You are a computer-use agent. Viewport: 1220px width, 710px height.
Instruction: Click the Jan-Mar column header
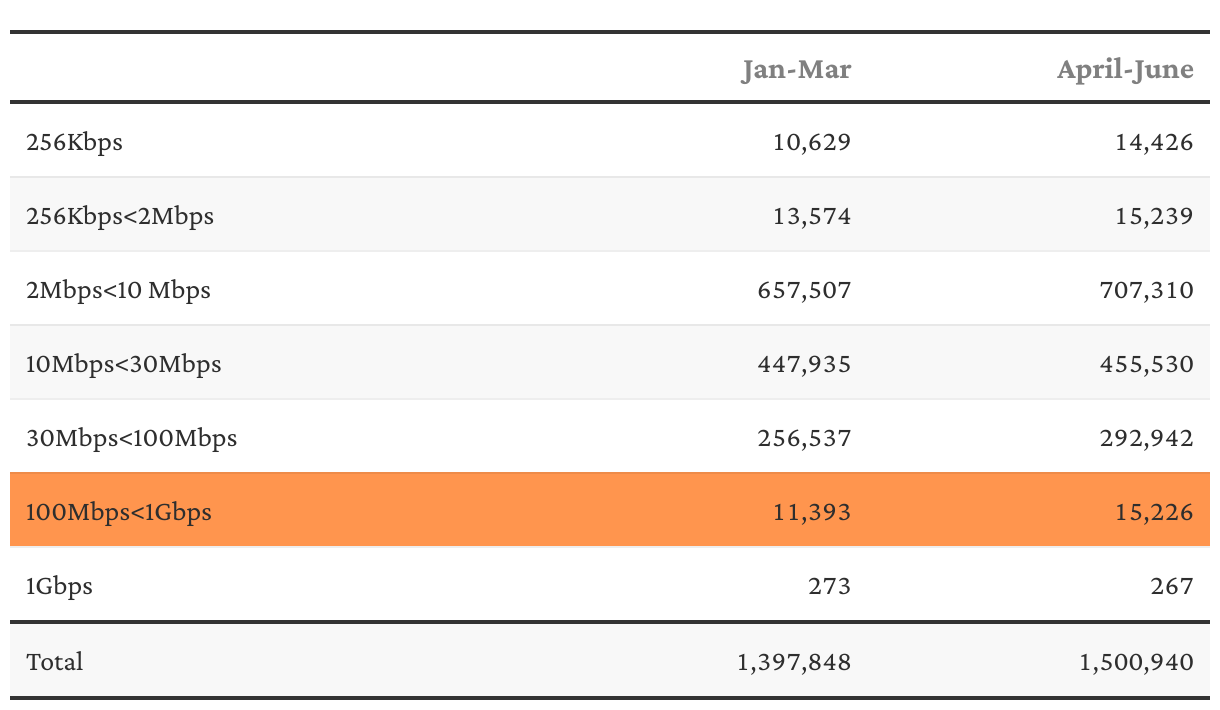pyautogui.click(x=796, y=69)
